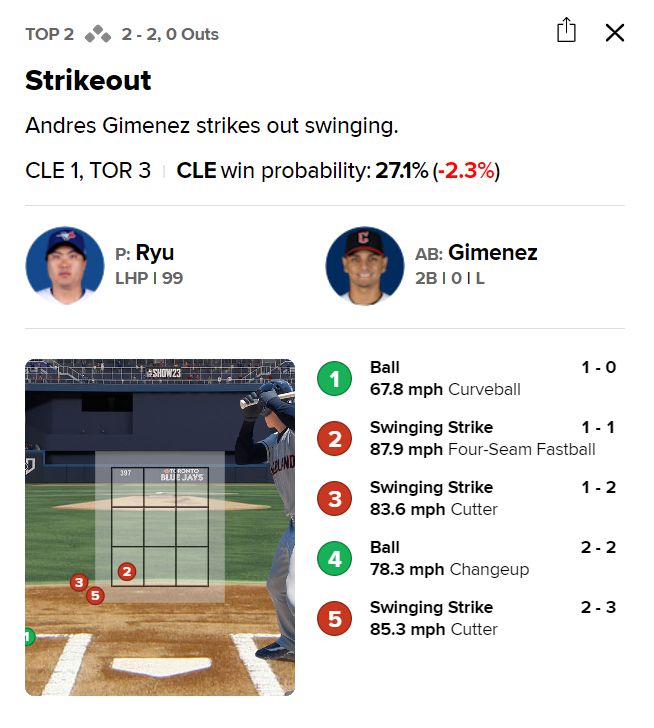Click the CLE win probability text
The width and height of the screenshot is (654, 728).
click(338, 171)
